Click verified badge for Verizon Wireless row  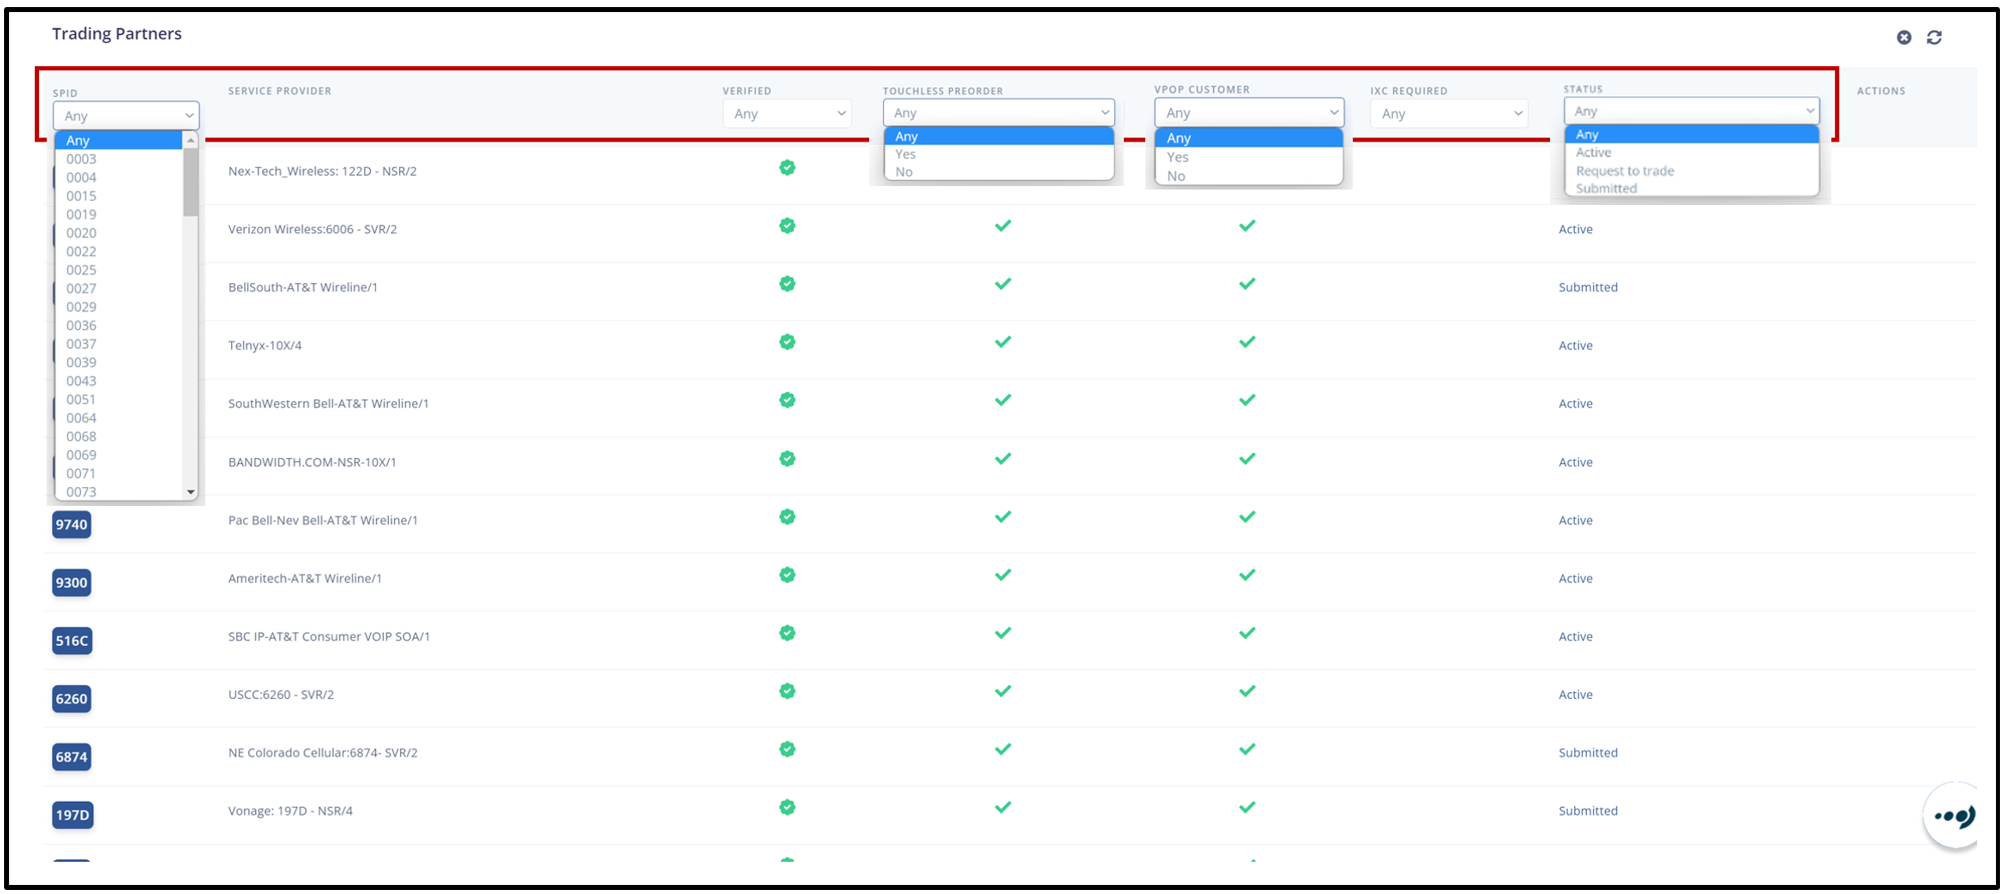point(787,226)
